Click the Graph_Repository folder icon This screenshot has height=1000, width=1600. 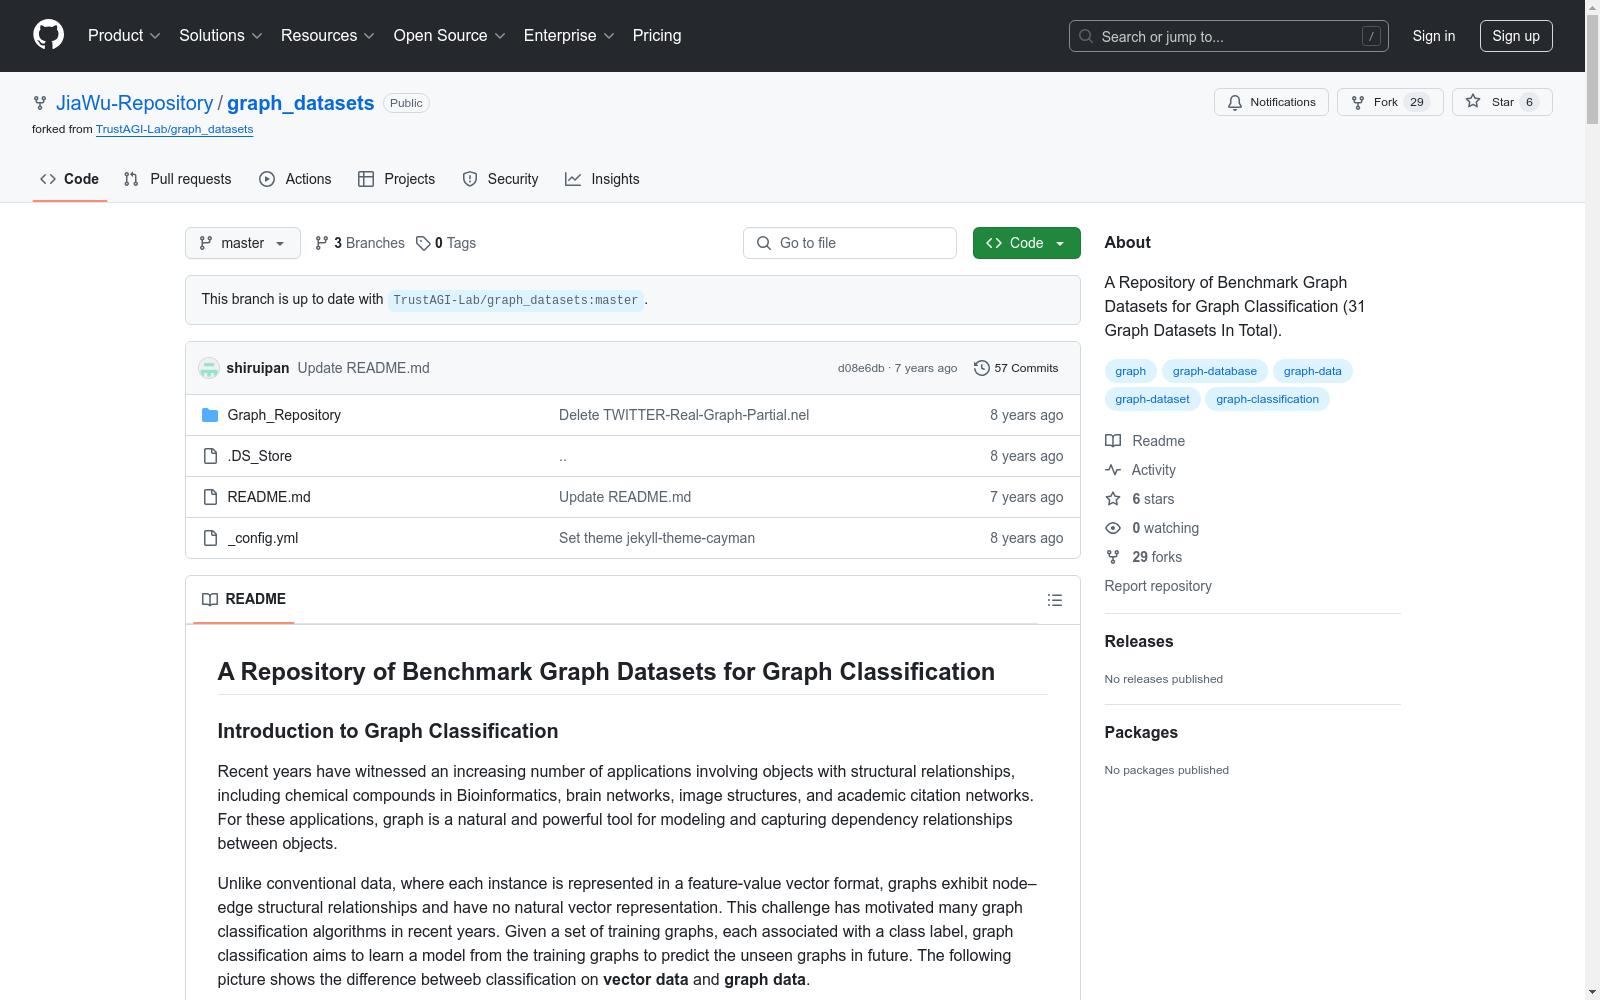(210, 415)
